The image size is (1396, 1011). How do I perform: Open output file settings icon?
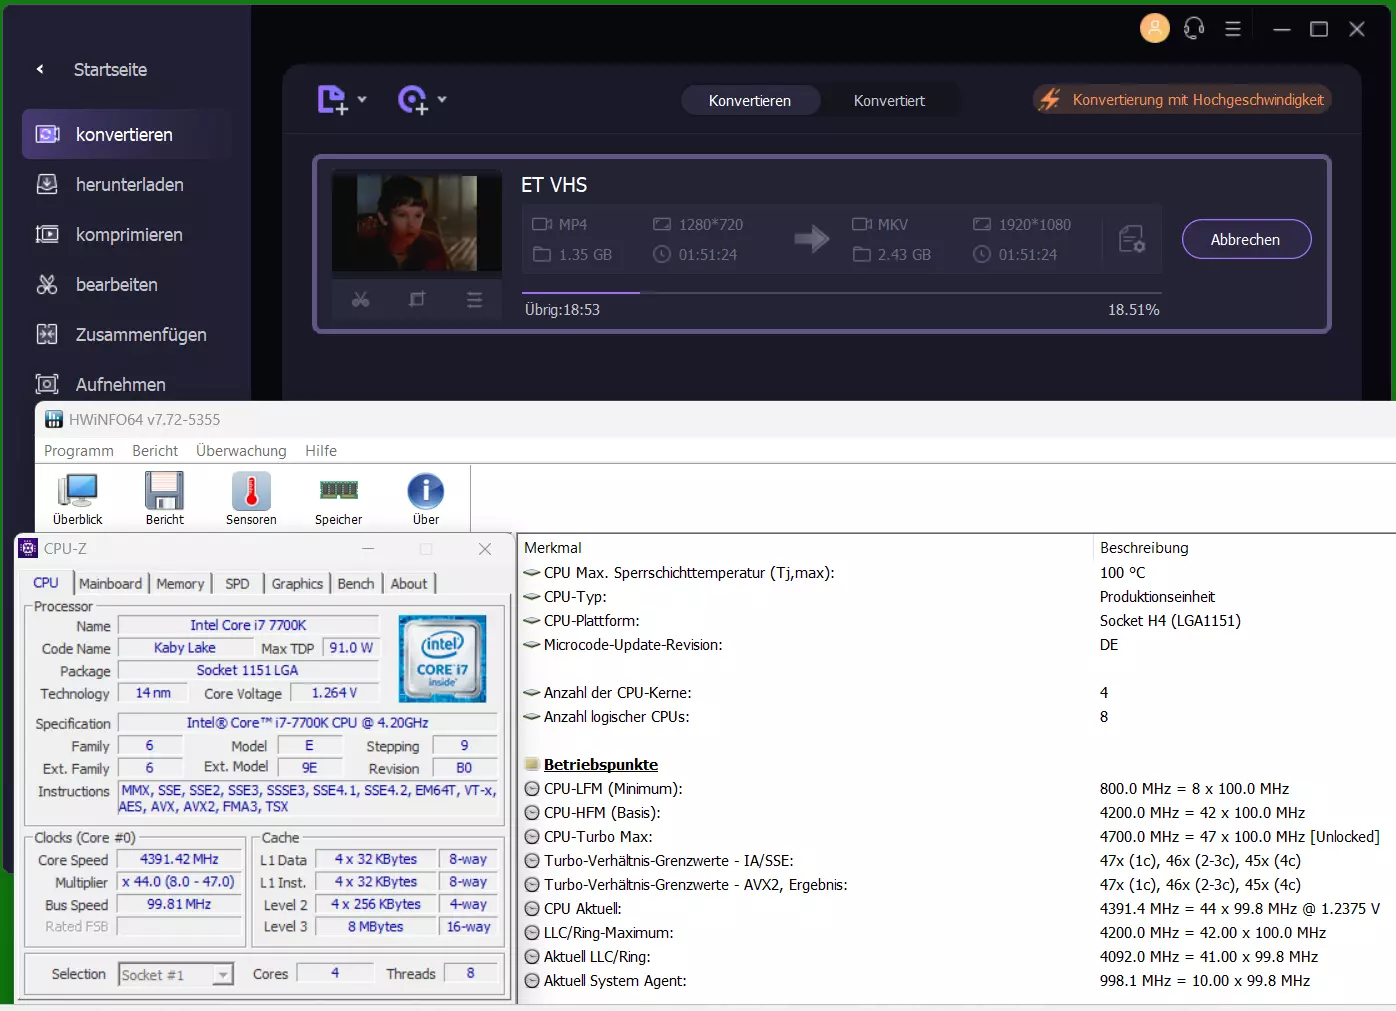click(x=1132, y=239)
